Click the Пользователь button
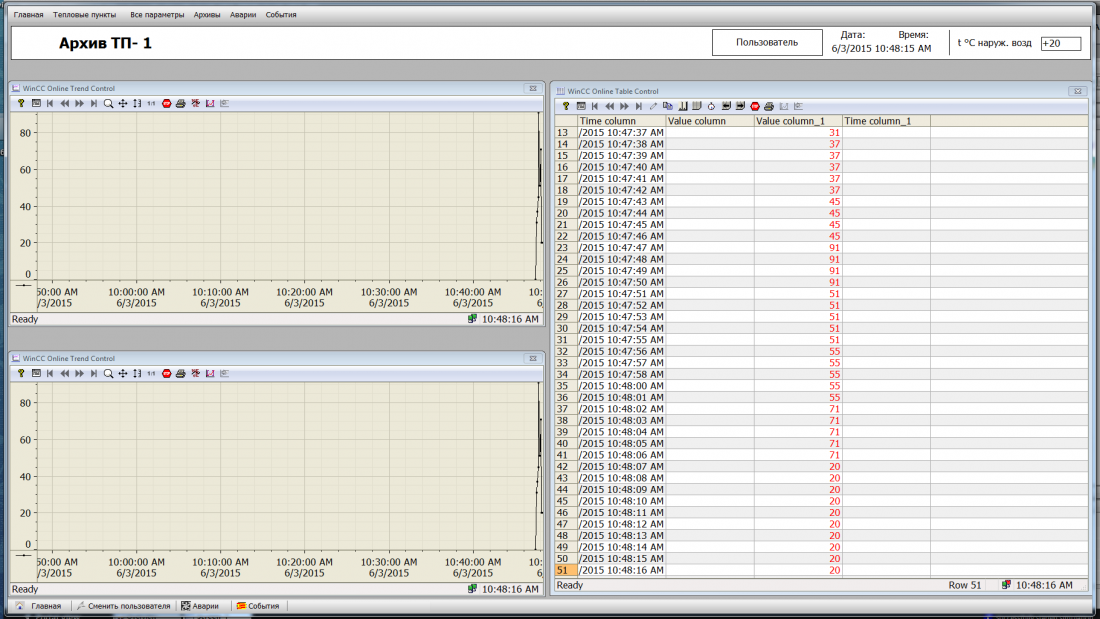 coord(767,43)
